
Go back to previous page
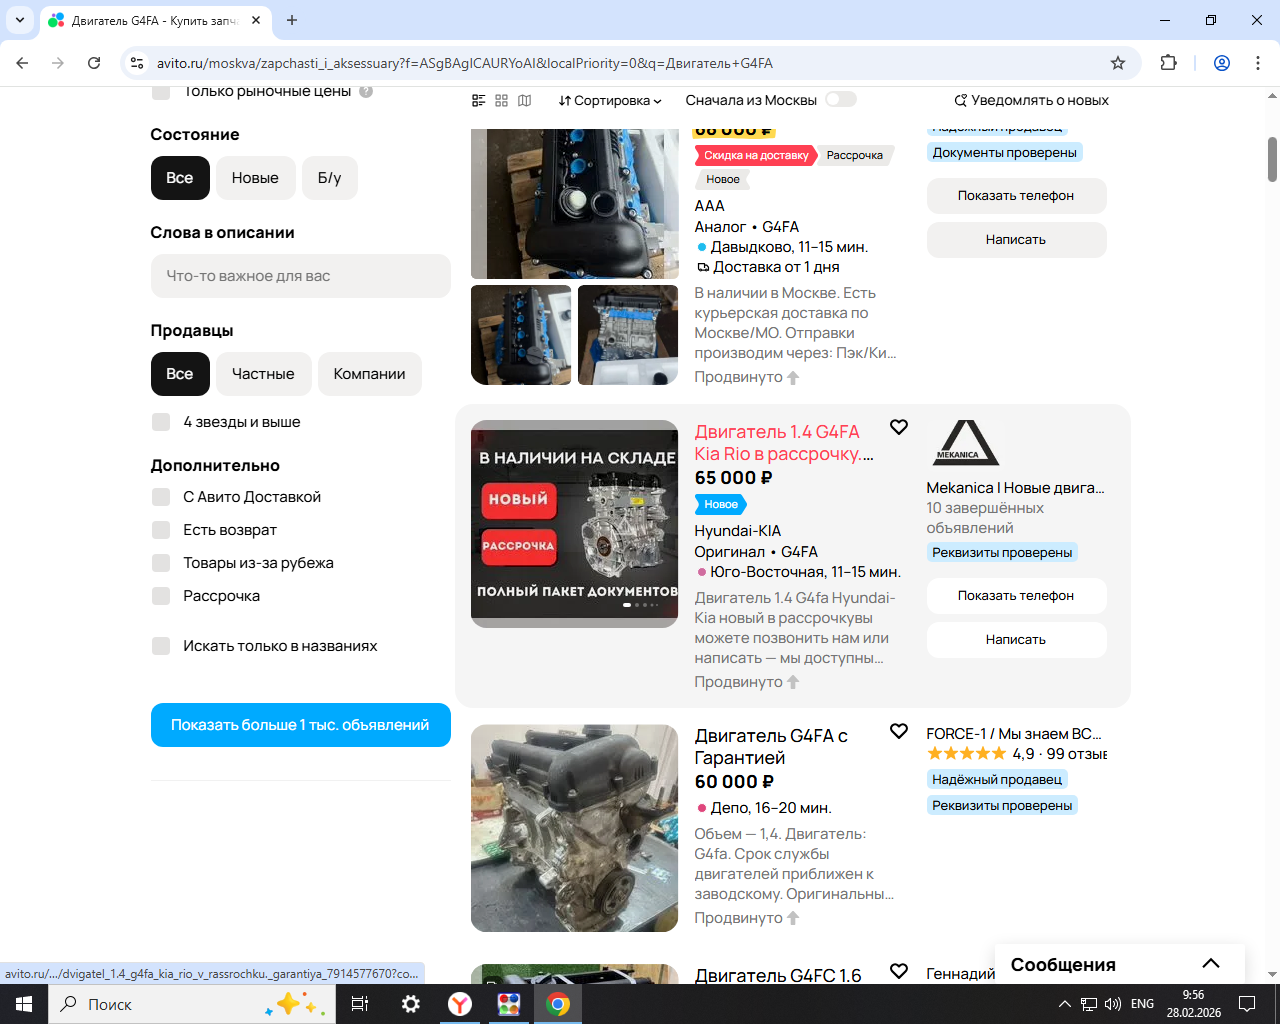[x=22, y=63]
